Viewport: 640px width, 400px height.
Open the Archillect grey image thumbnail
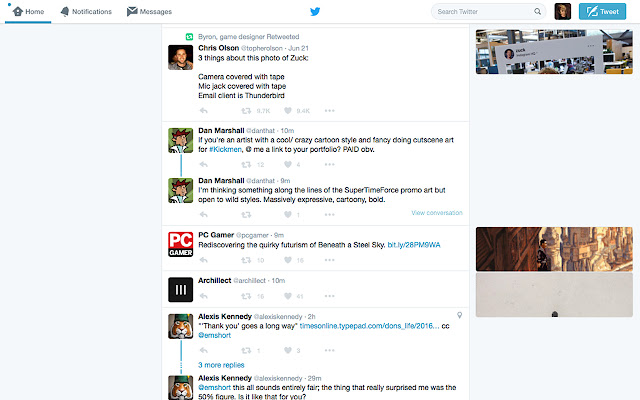554,295
